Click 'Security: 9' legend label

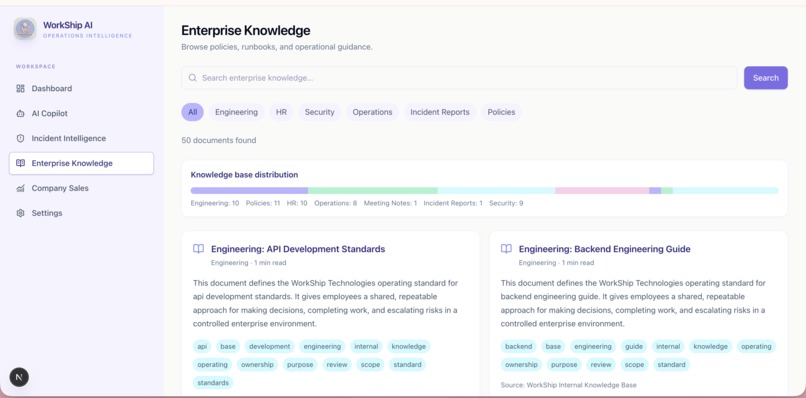pyautogui.click(x=506, y=203)
